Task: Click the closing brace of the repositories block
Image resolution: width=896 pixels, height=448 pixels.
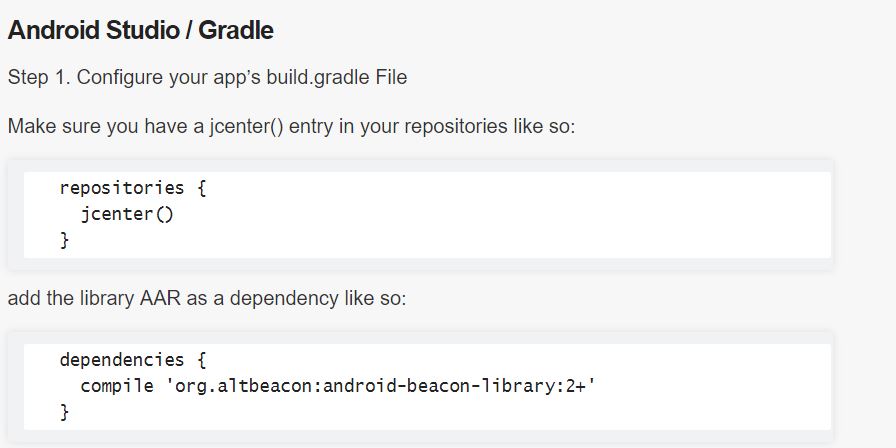Action: point(65,240)
